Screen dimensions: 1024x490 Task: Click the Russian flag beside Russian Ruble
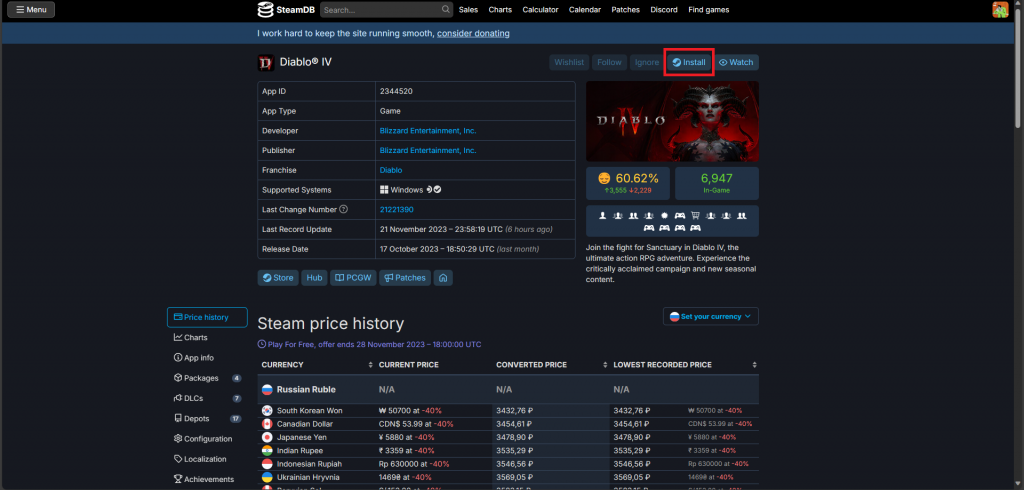click(x=267, y=389)
